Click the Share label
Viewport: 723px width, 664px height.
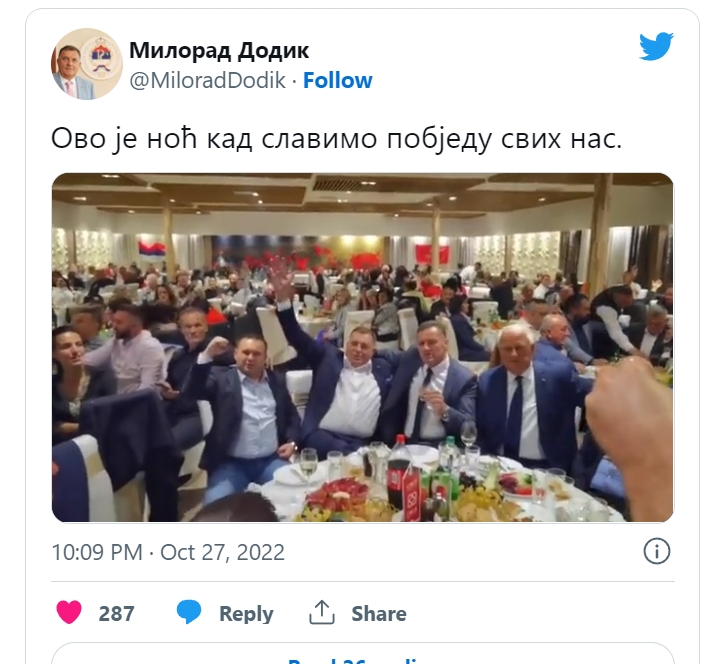pyautogui.click(x=379, y=614)
